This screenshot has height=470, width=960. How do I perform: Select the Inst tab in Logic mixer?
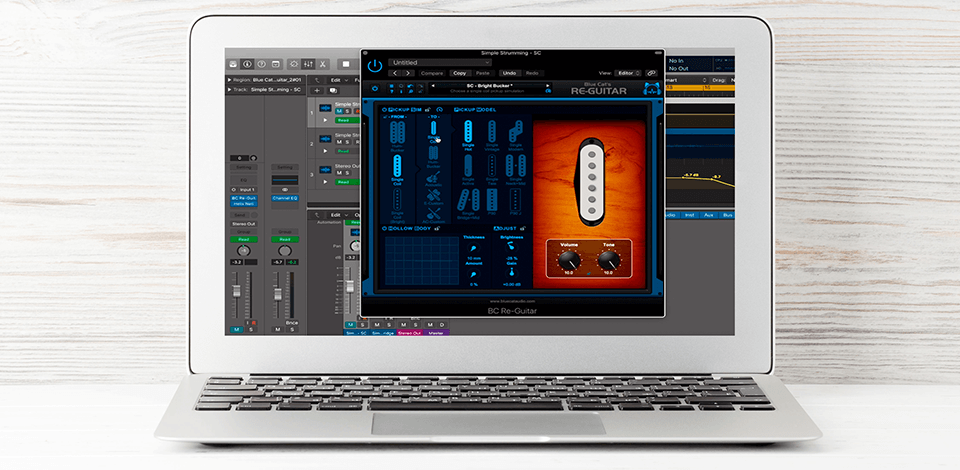click(x=689, y=215)
